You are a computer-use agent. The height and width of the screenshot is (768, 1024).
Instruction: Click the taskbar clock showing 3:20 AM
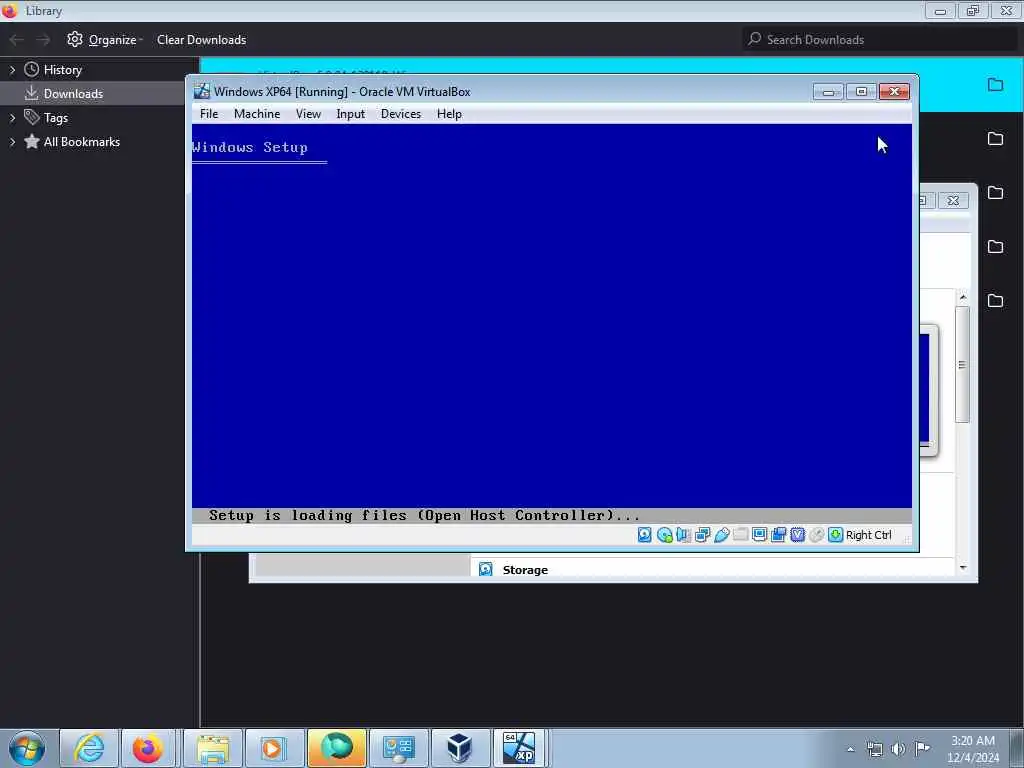(x=972, y=749)
